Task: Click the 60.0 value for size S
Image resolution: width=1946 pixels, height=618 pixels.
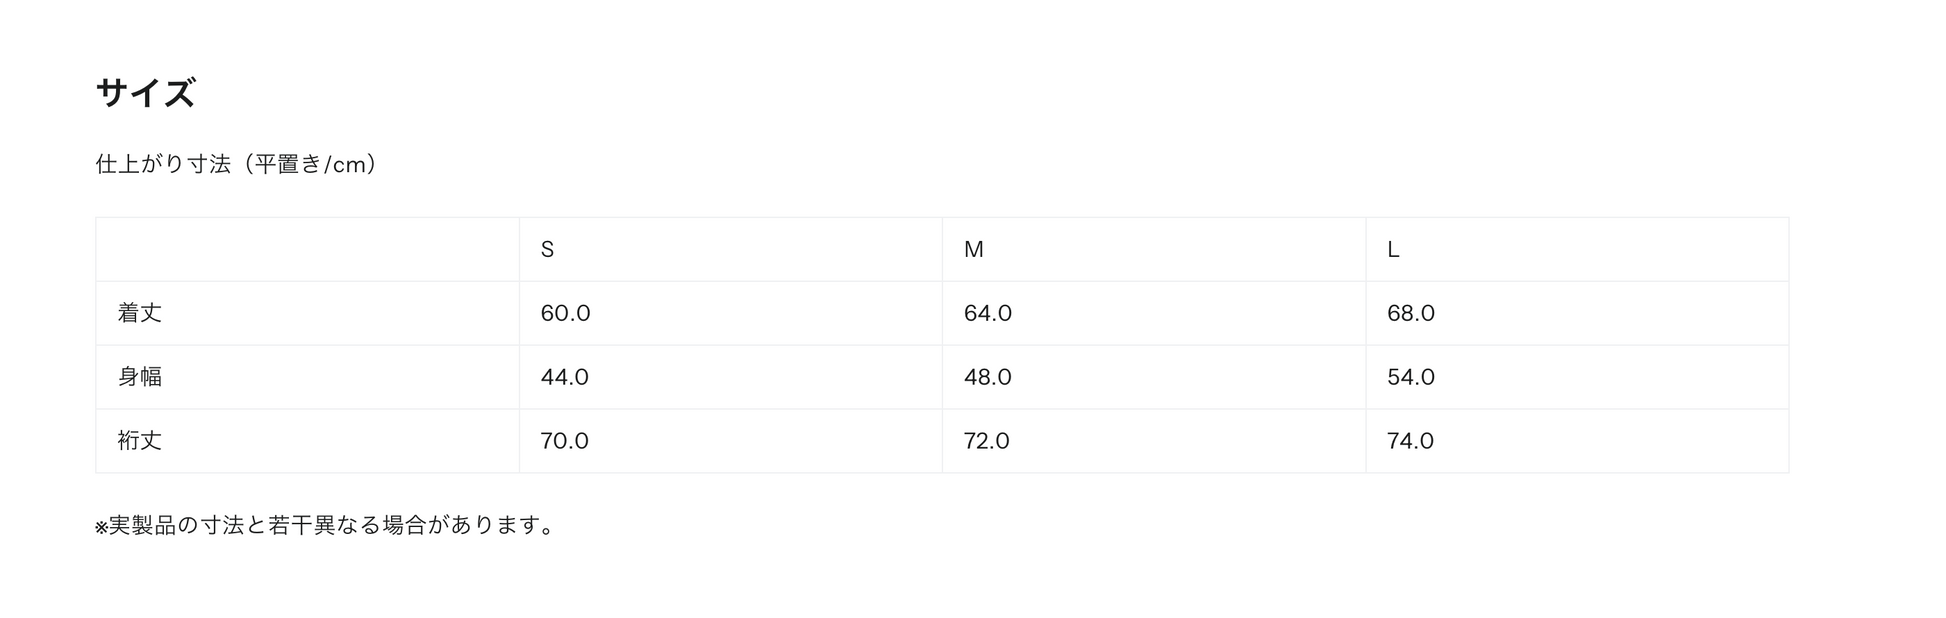Action: [x=565, y=313]
